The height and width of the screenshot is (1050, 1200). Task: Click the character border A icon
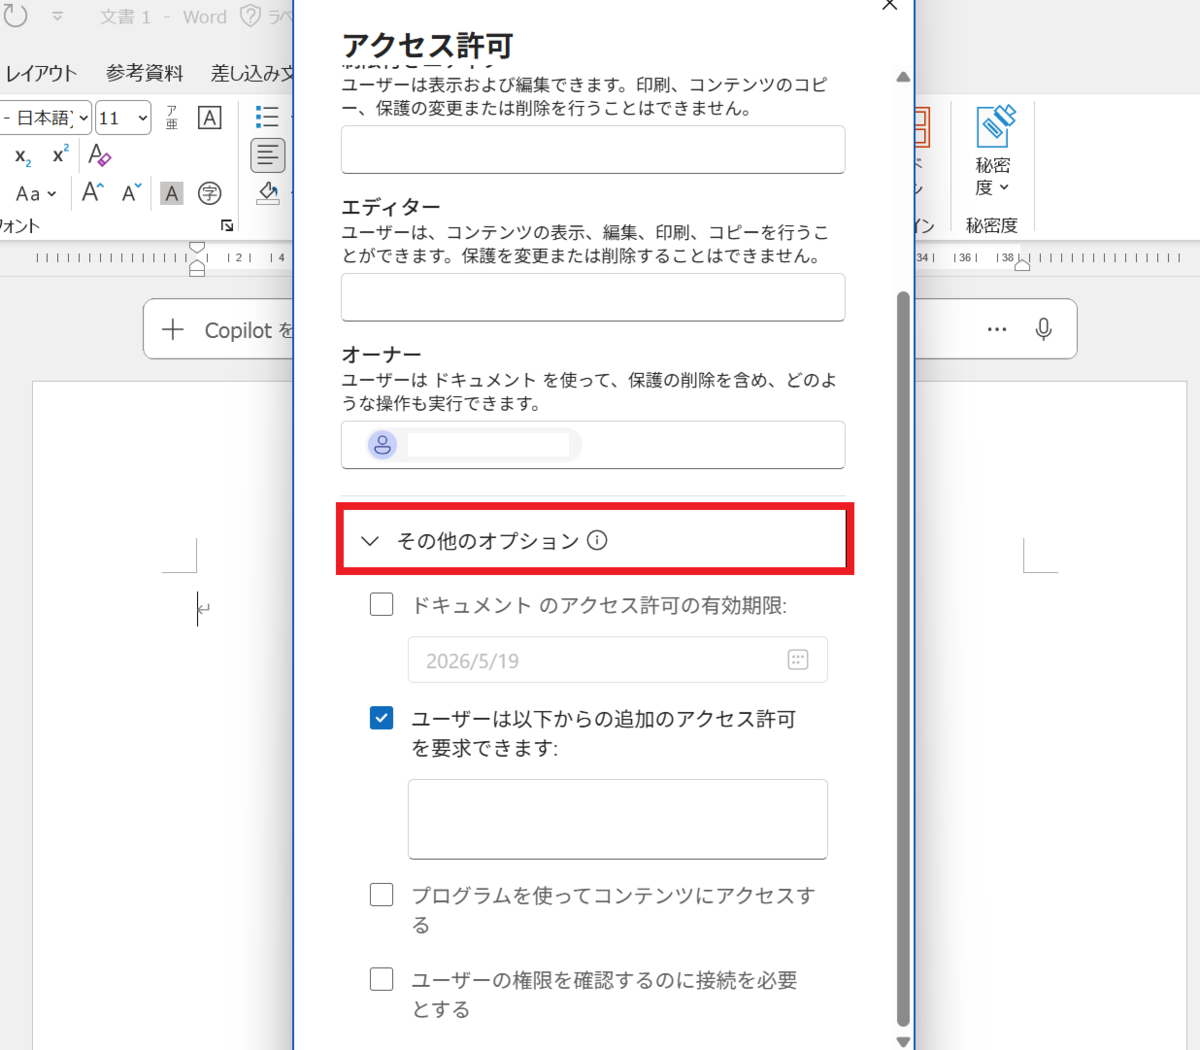209,118
